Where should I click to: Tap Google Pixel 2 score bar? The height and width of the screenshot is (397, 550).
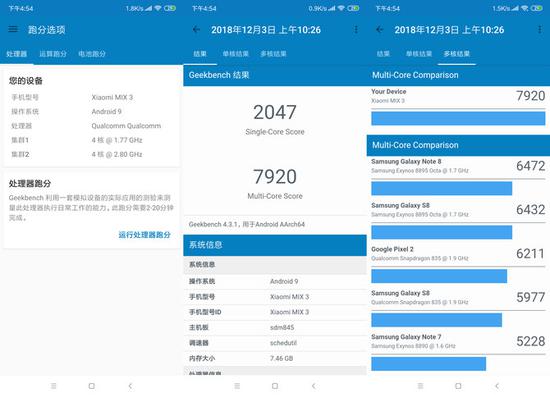439,276
